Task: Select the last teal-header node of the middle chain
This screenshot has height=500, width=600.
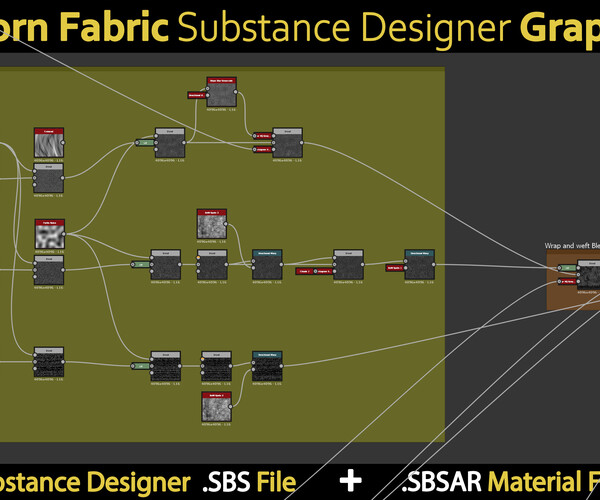Action: 419,265
